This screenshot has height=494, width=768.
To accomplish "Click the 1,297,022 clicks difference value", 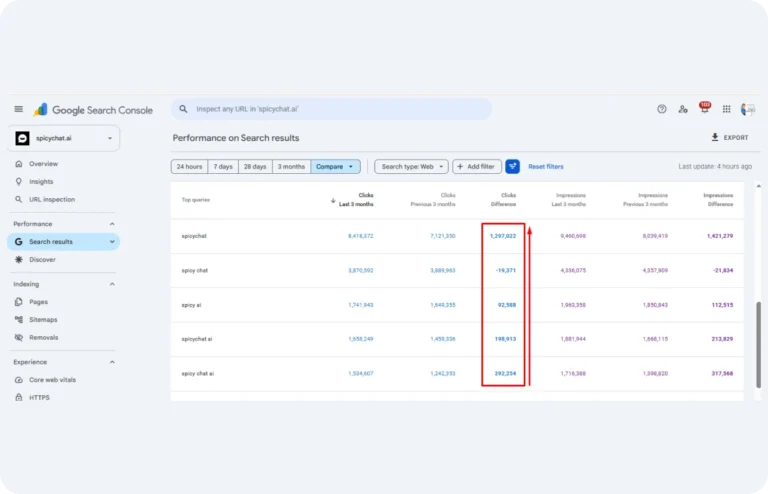I will [503, 236].
